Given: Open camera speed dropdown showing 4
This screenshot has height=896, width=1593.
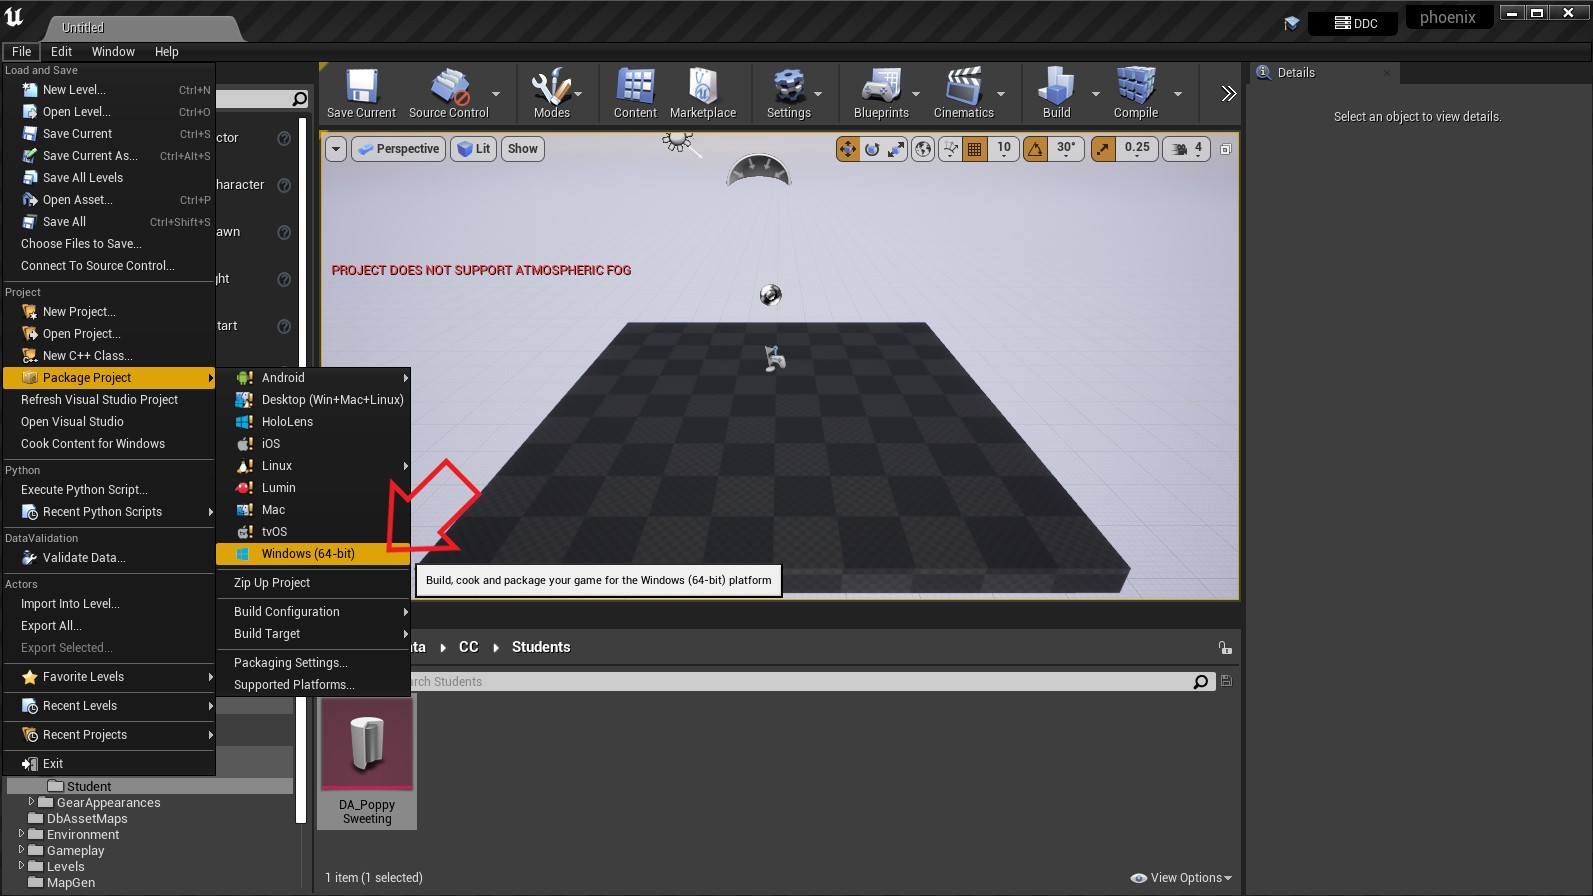Looking at the screenshot, I should pos(1187,149).
